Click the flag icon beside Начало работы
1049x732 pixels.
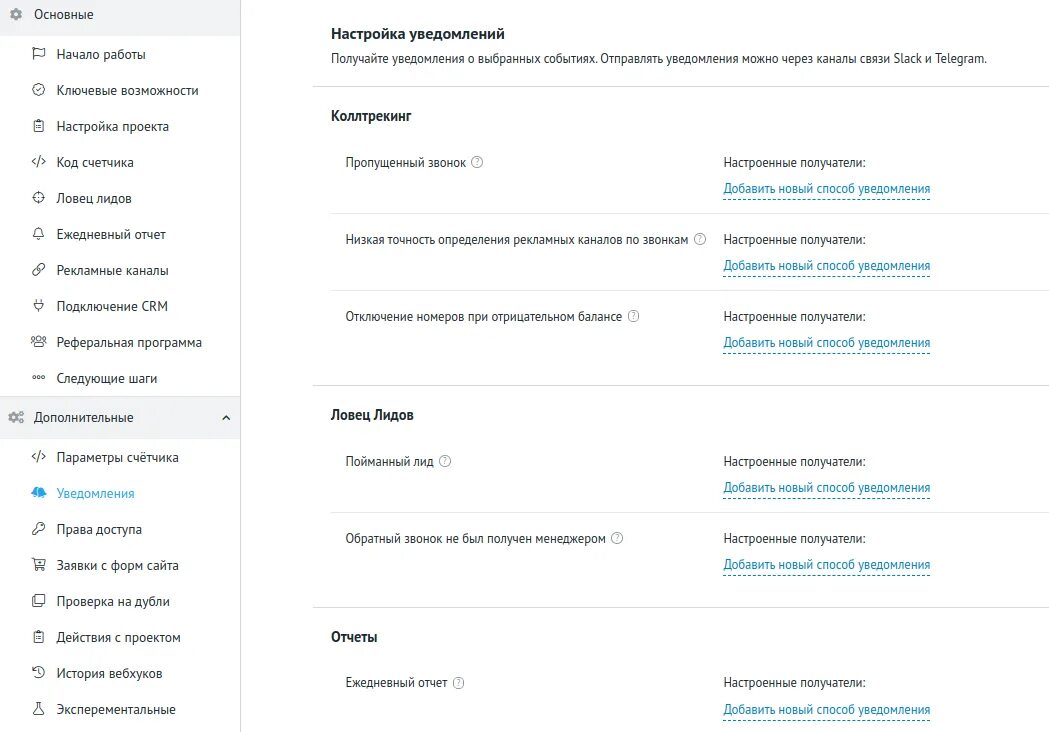(39, 54)
